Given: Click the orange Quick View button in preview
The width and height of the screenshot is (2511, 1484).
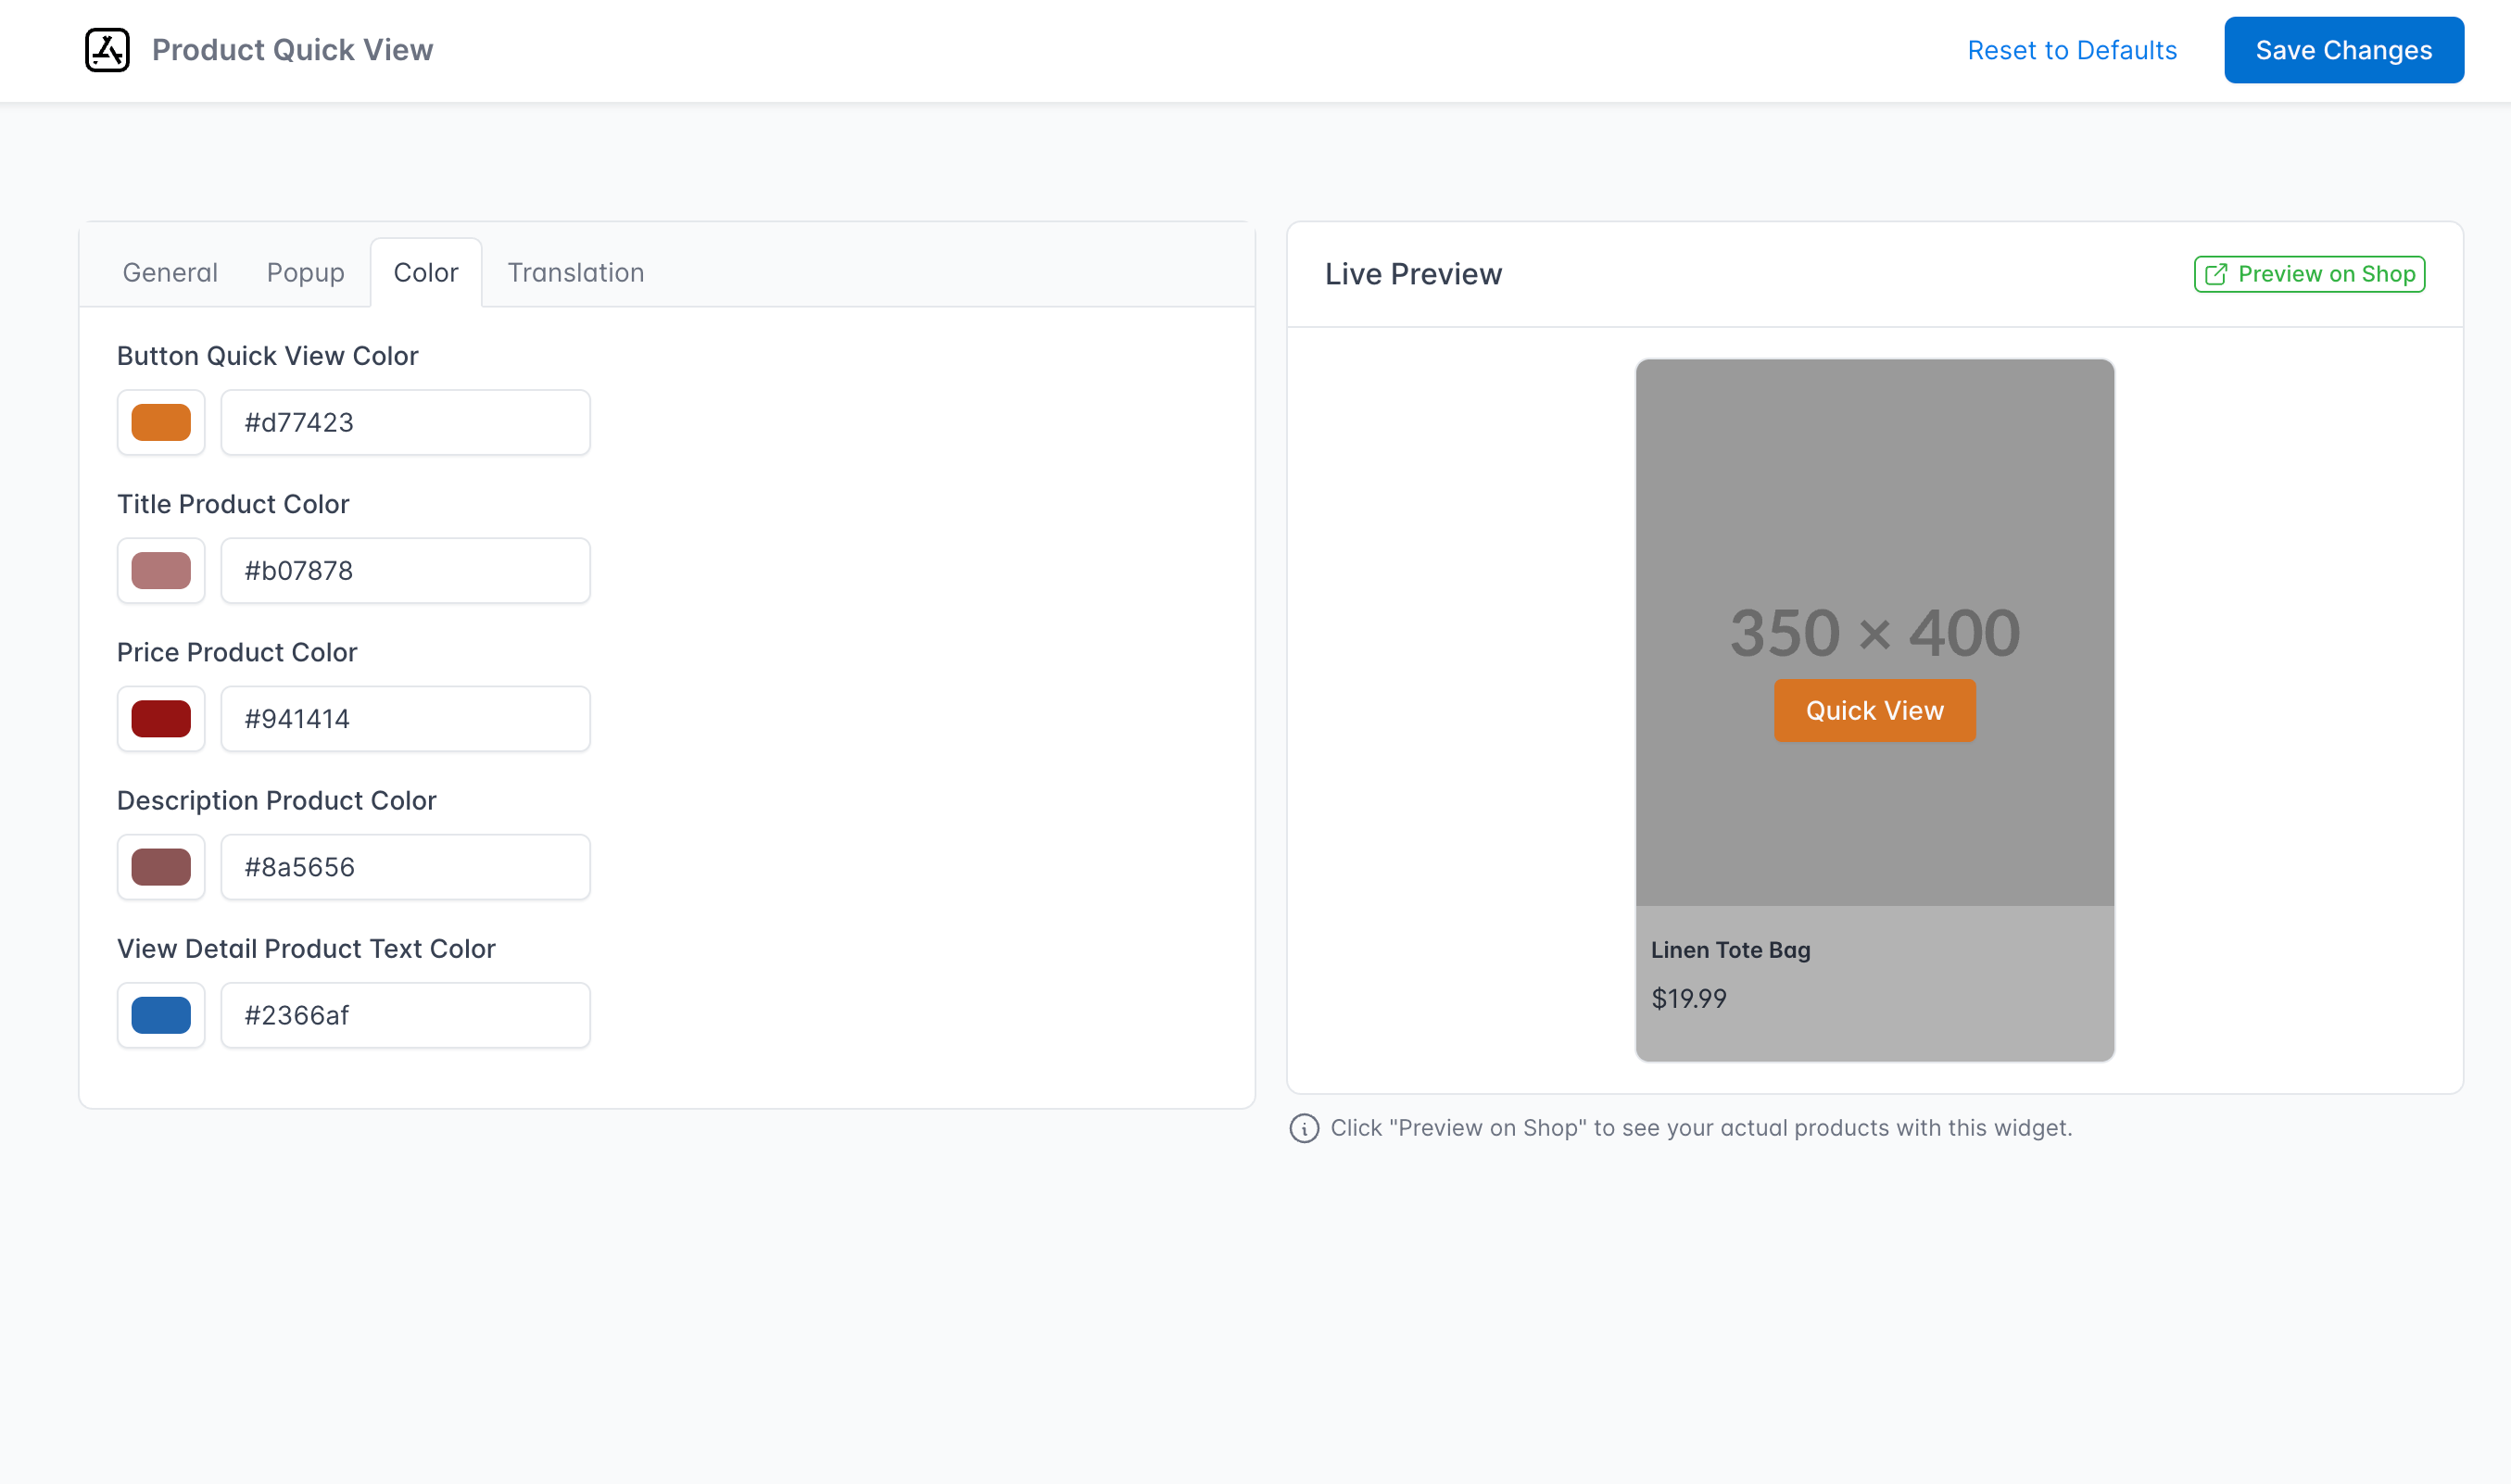Looking at the screenshot, I should [x=1875, y=710].
